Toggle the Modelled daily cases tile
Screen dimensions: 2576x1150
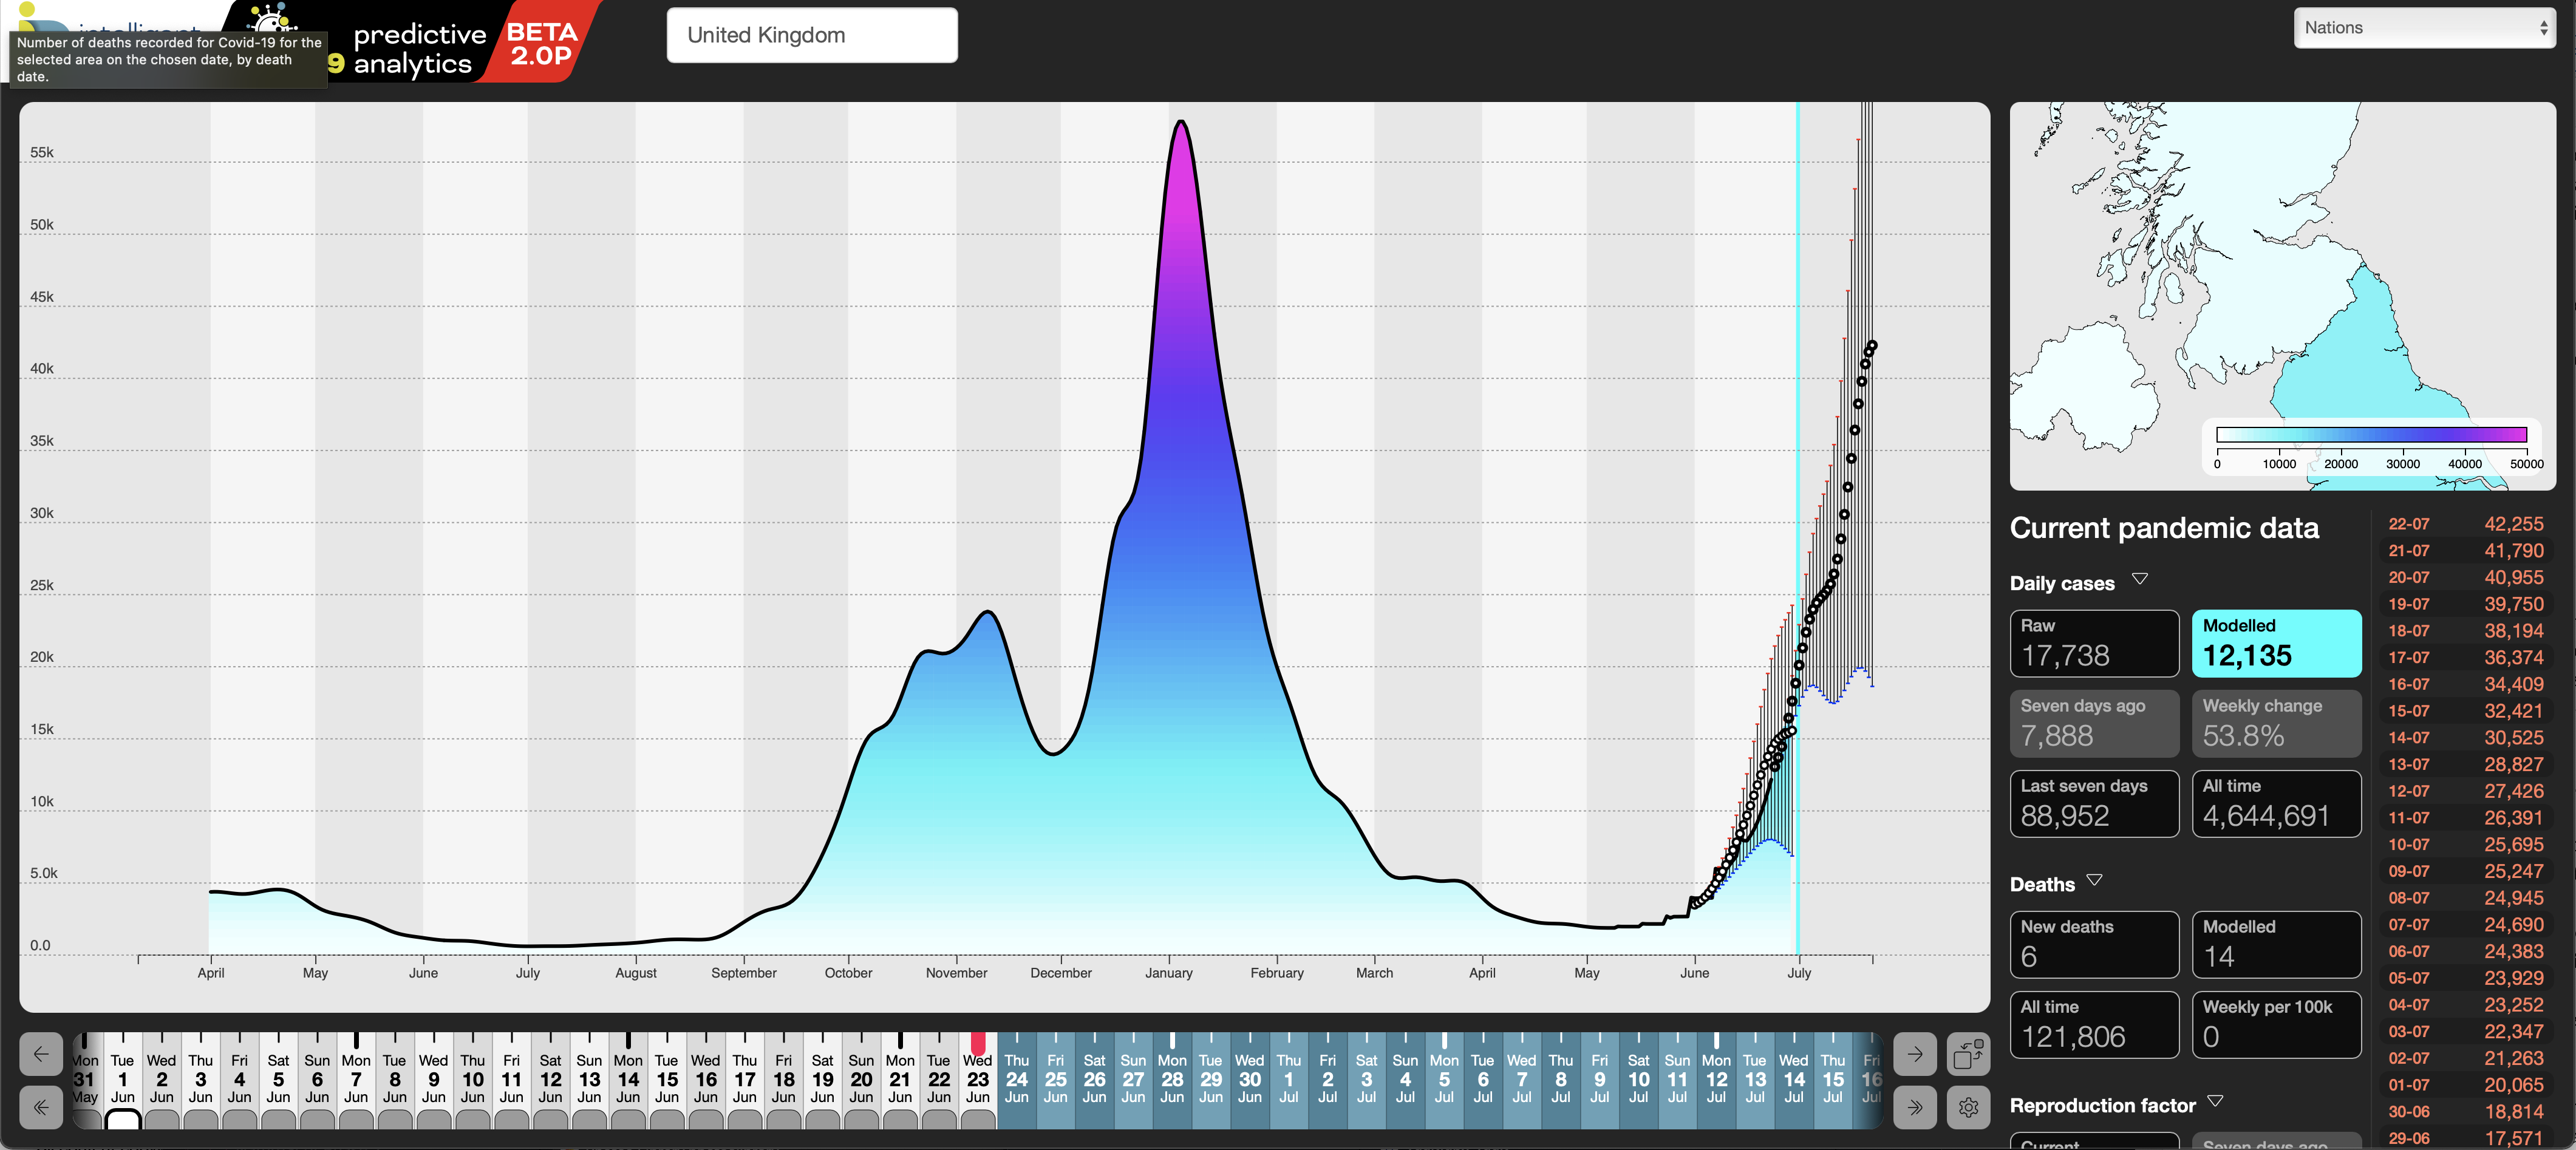pyautogui.click(x=2276, y=643)
